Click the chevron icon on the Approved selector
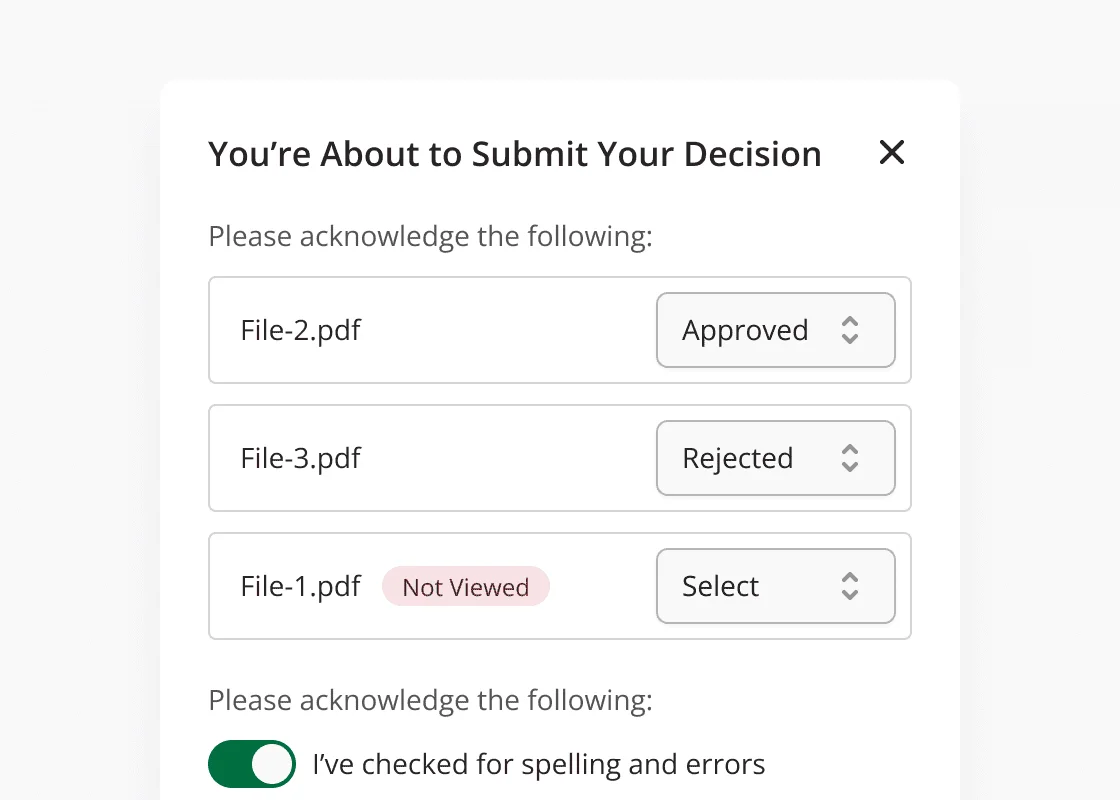This screenshot has width=1120, height=800. (850, 330)
